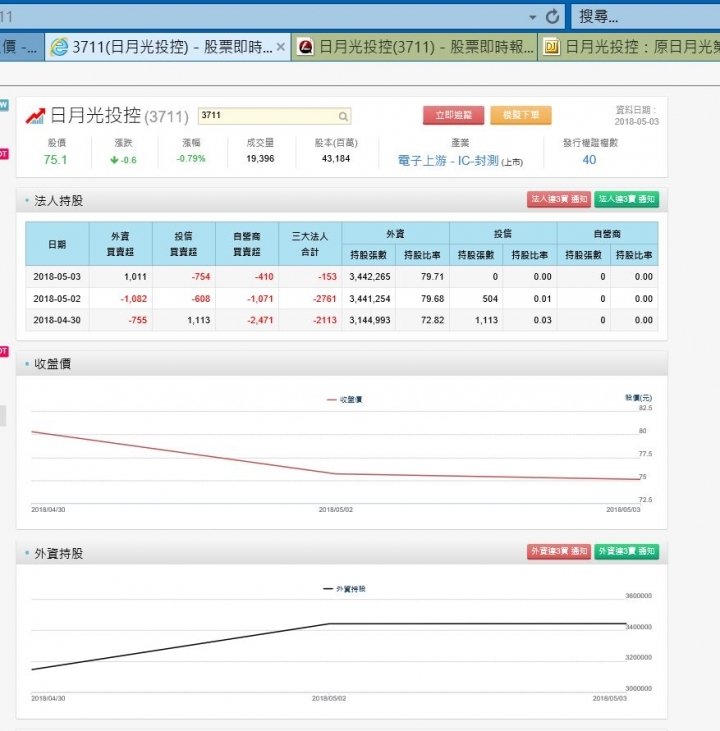Click the 外資持股 chart legend entry
This screenshot has height=731, width=720.
point(345,589)
